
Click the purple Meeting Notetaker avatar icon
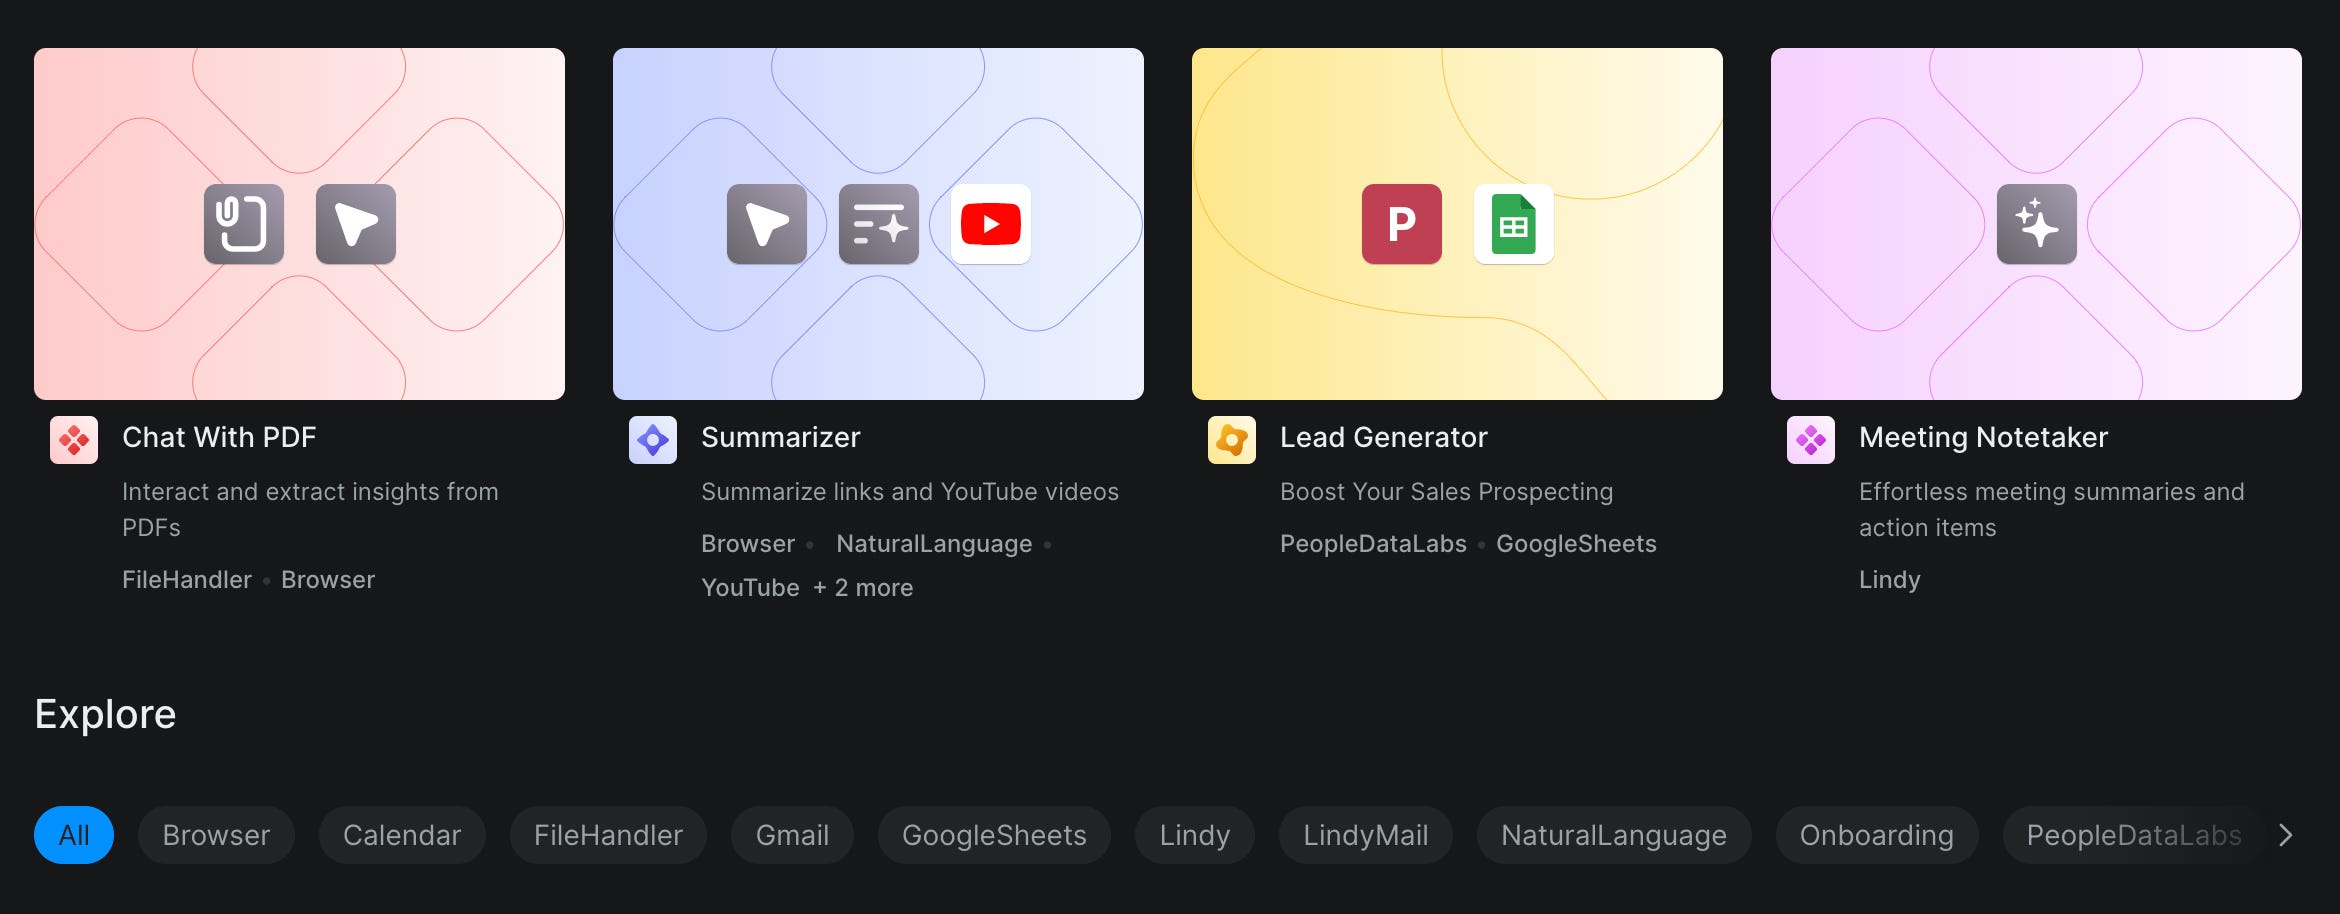(1811, 440)
